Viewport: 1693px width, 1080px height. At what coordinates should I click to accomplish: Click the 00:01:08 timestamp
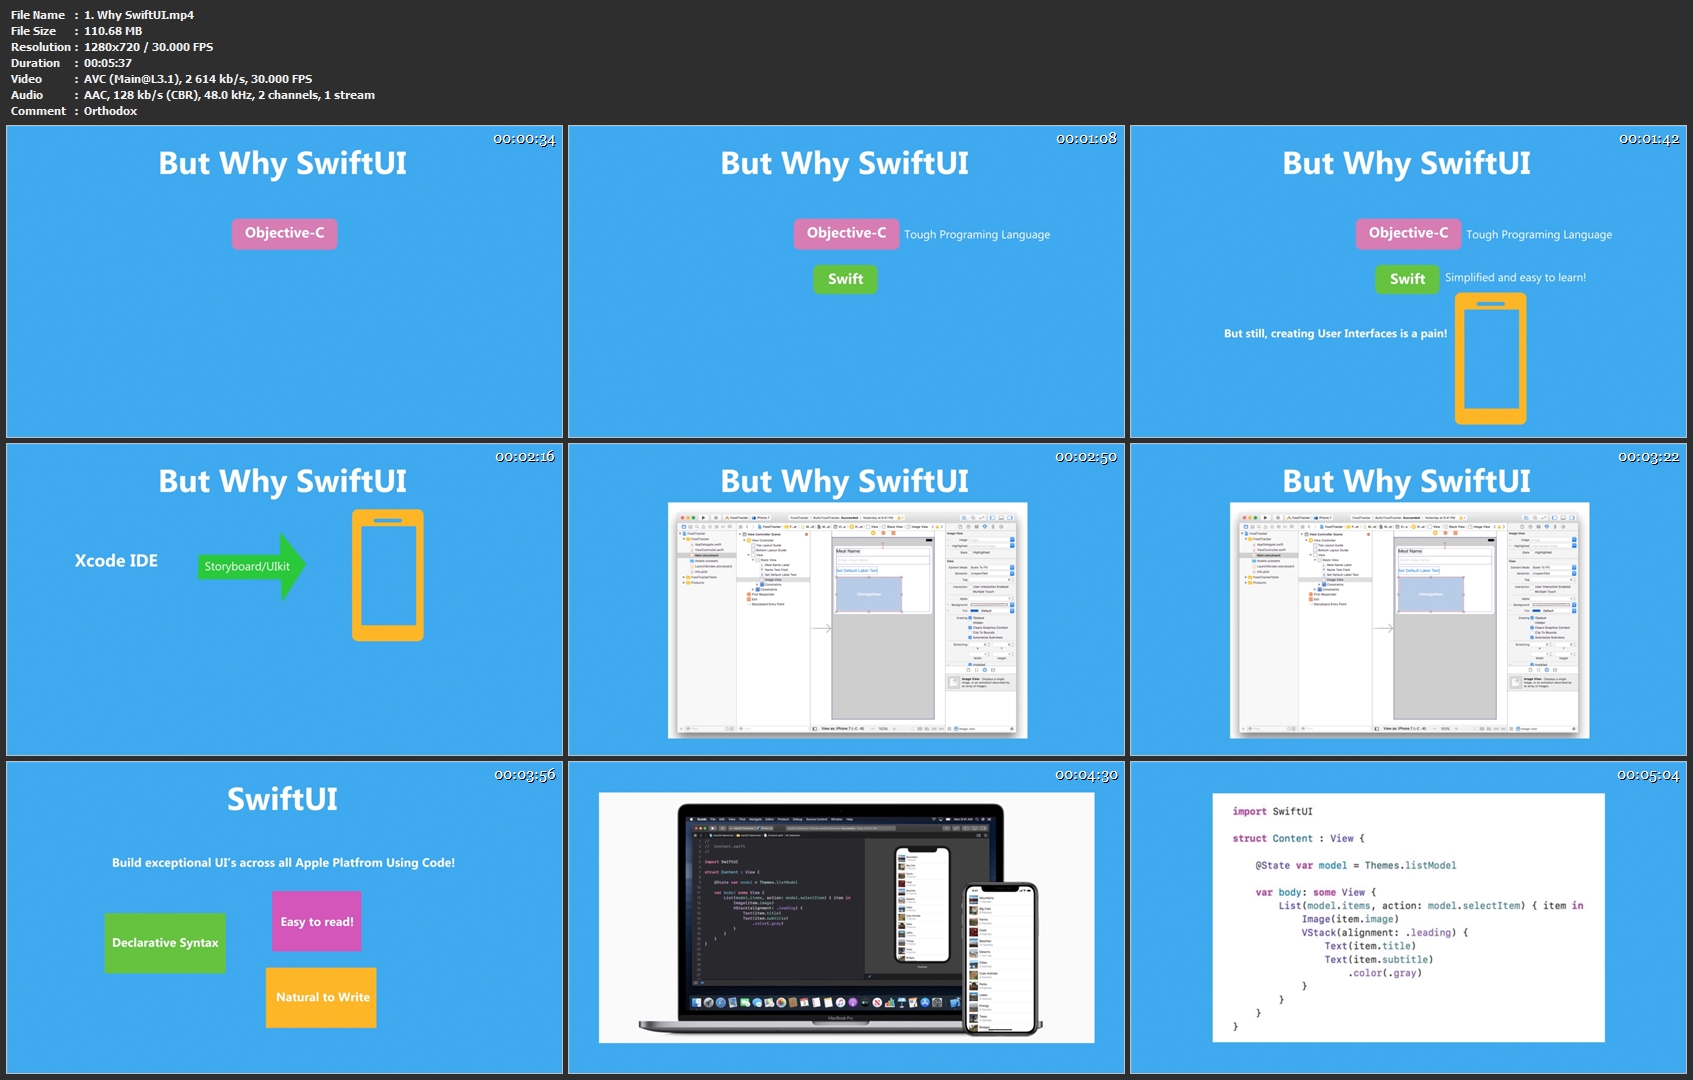pos(1086,139)
